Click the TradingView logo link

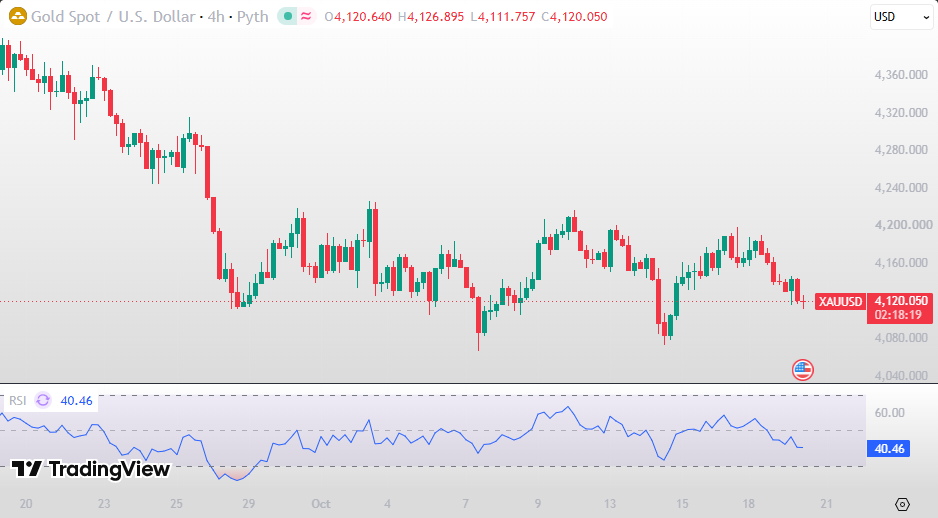pyautogui.click(x=91, y=469)
